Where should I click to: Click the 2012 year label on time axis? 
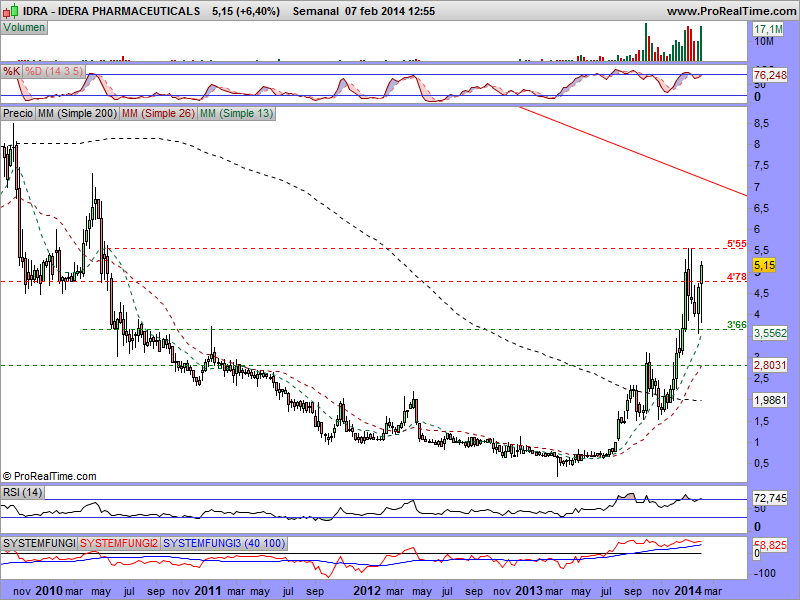tap(367, 591)
